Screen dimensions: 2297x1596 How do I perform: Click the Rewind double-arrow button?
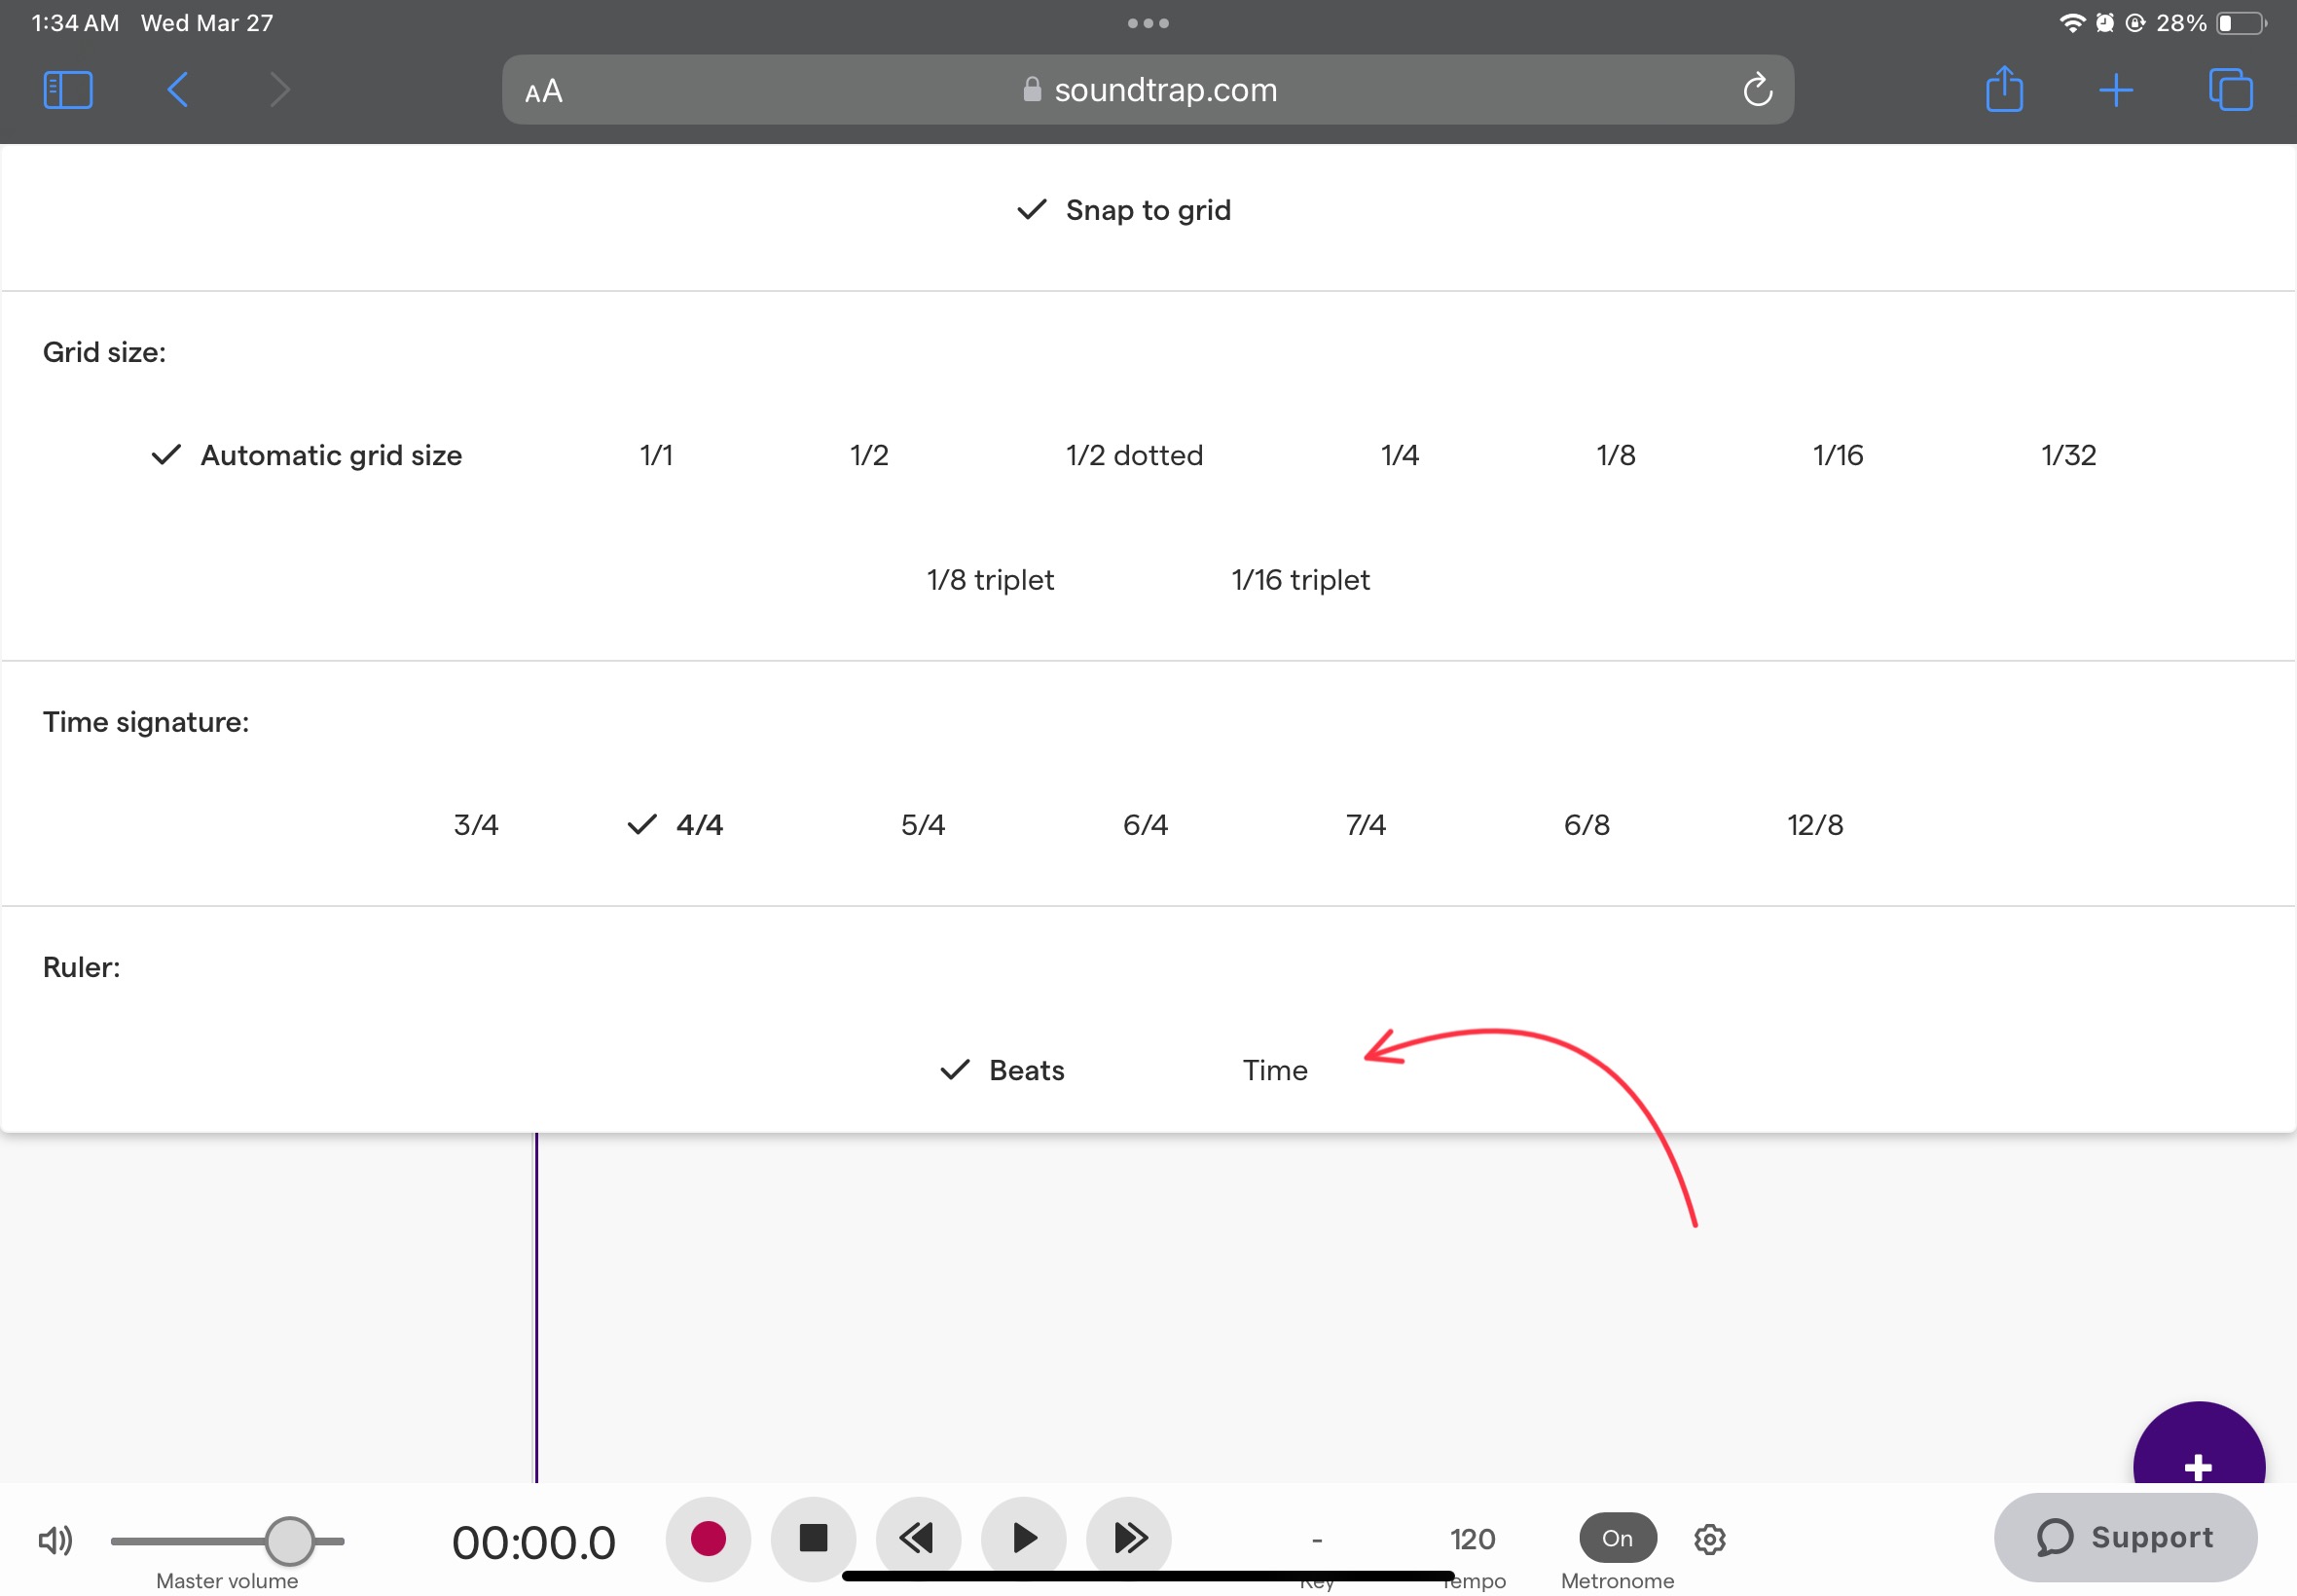click(917, 1538)
